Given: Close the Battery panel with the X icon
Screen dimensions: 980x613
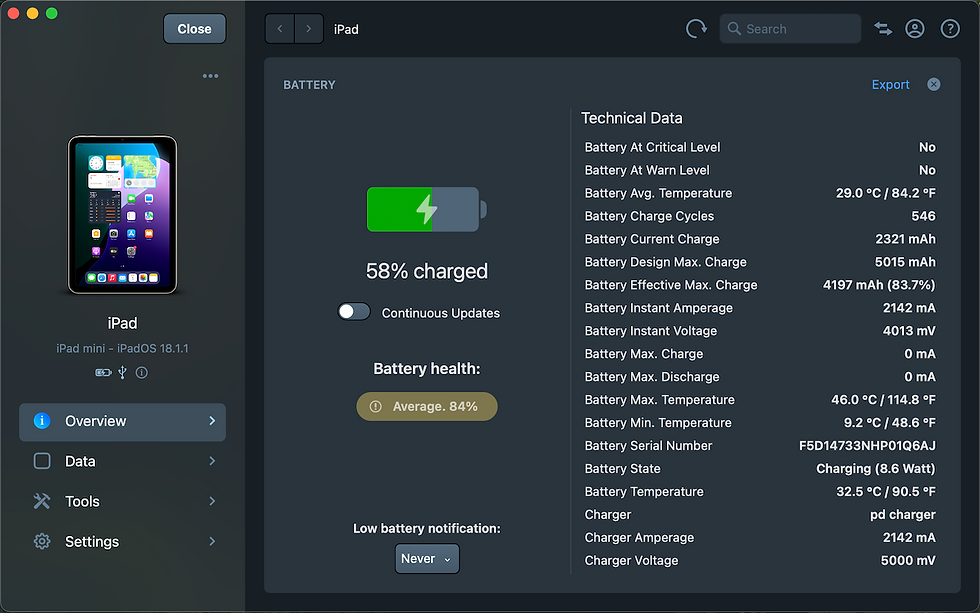Looking at the screenshot, I should (934, 84).
